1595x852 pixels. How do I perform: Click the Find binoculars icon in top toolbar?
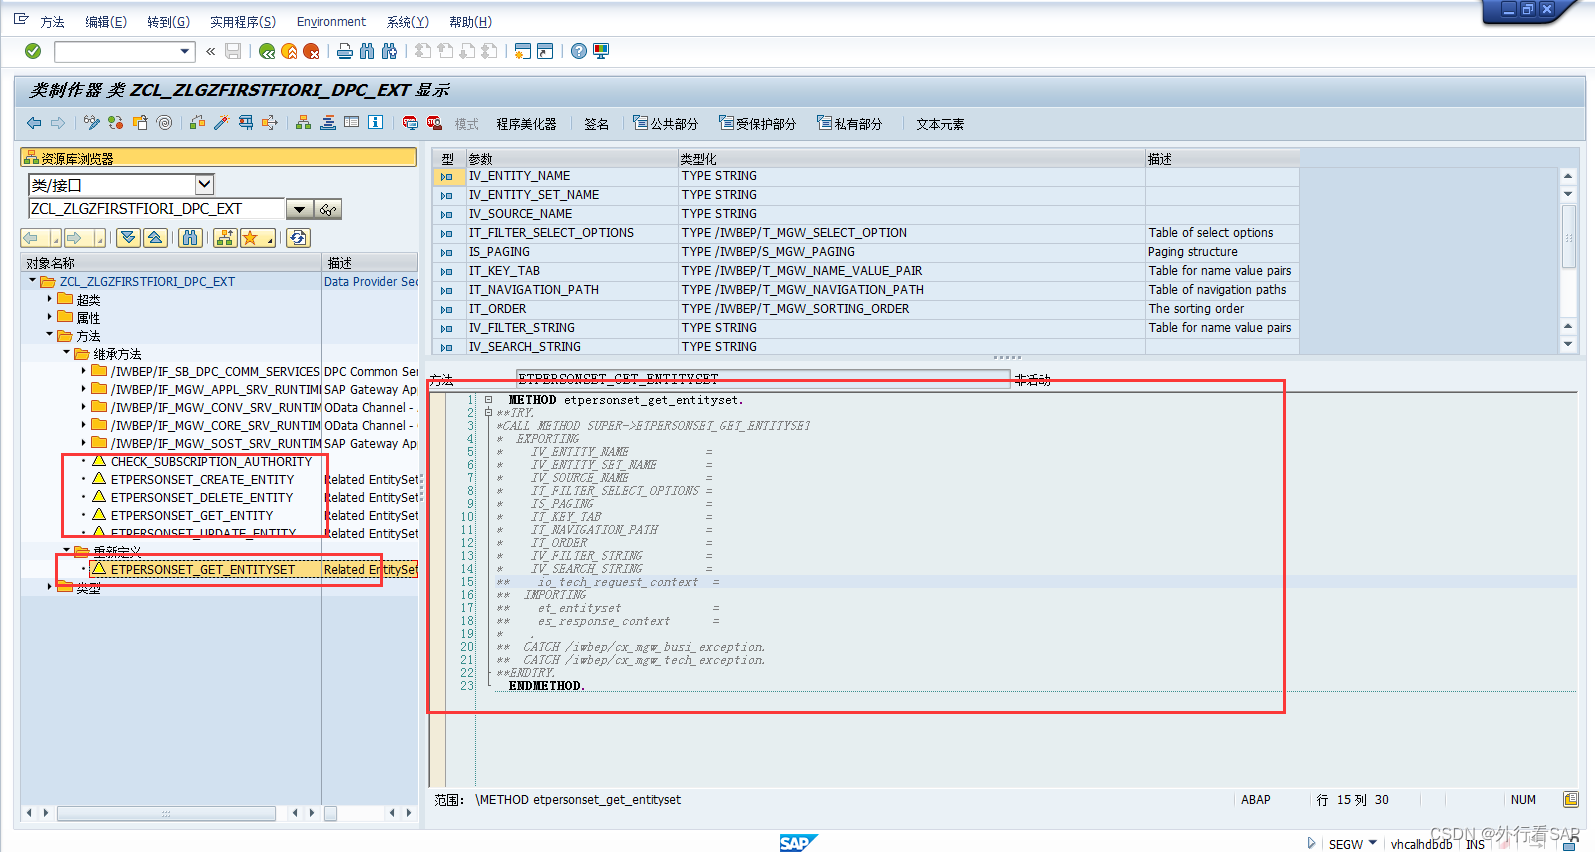[x=367, y=51]
